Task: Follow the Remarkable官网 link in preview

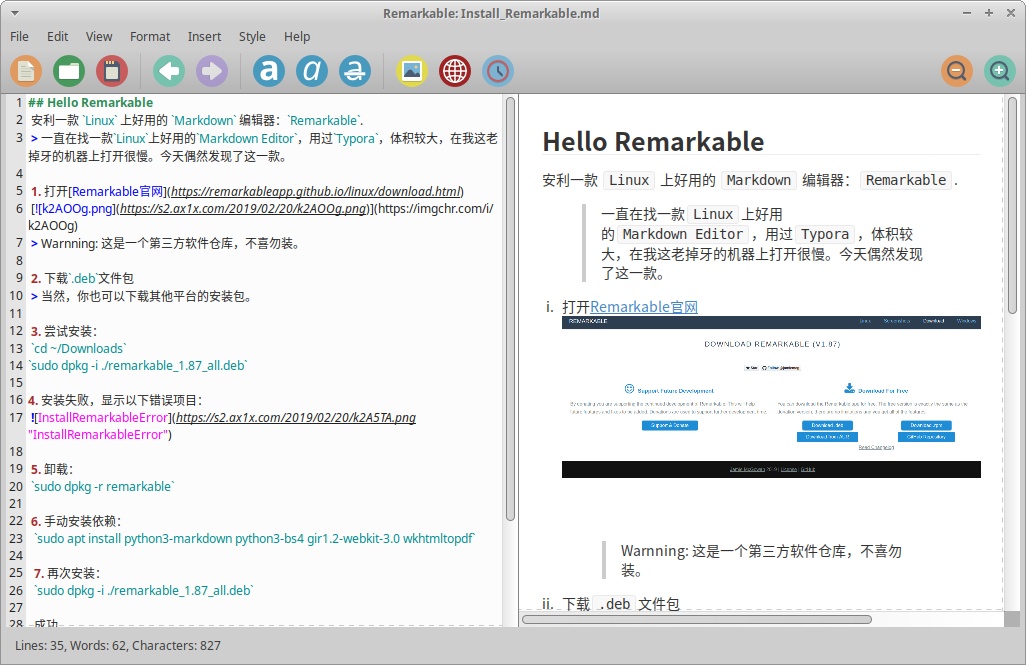Action: point(644,307)
